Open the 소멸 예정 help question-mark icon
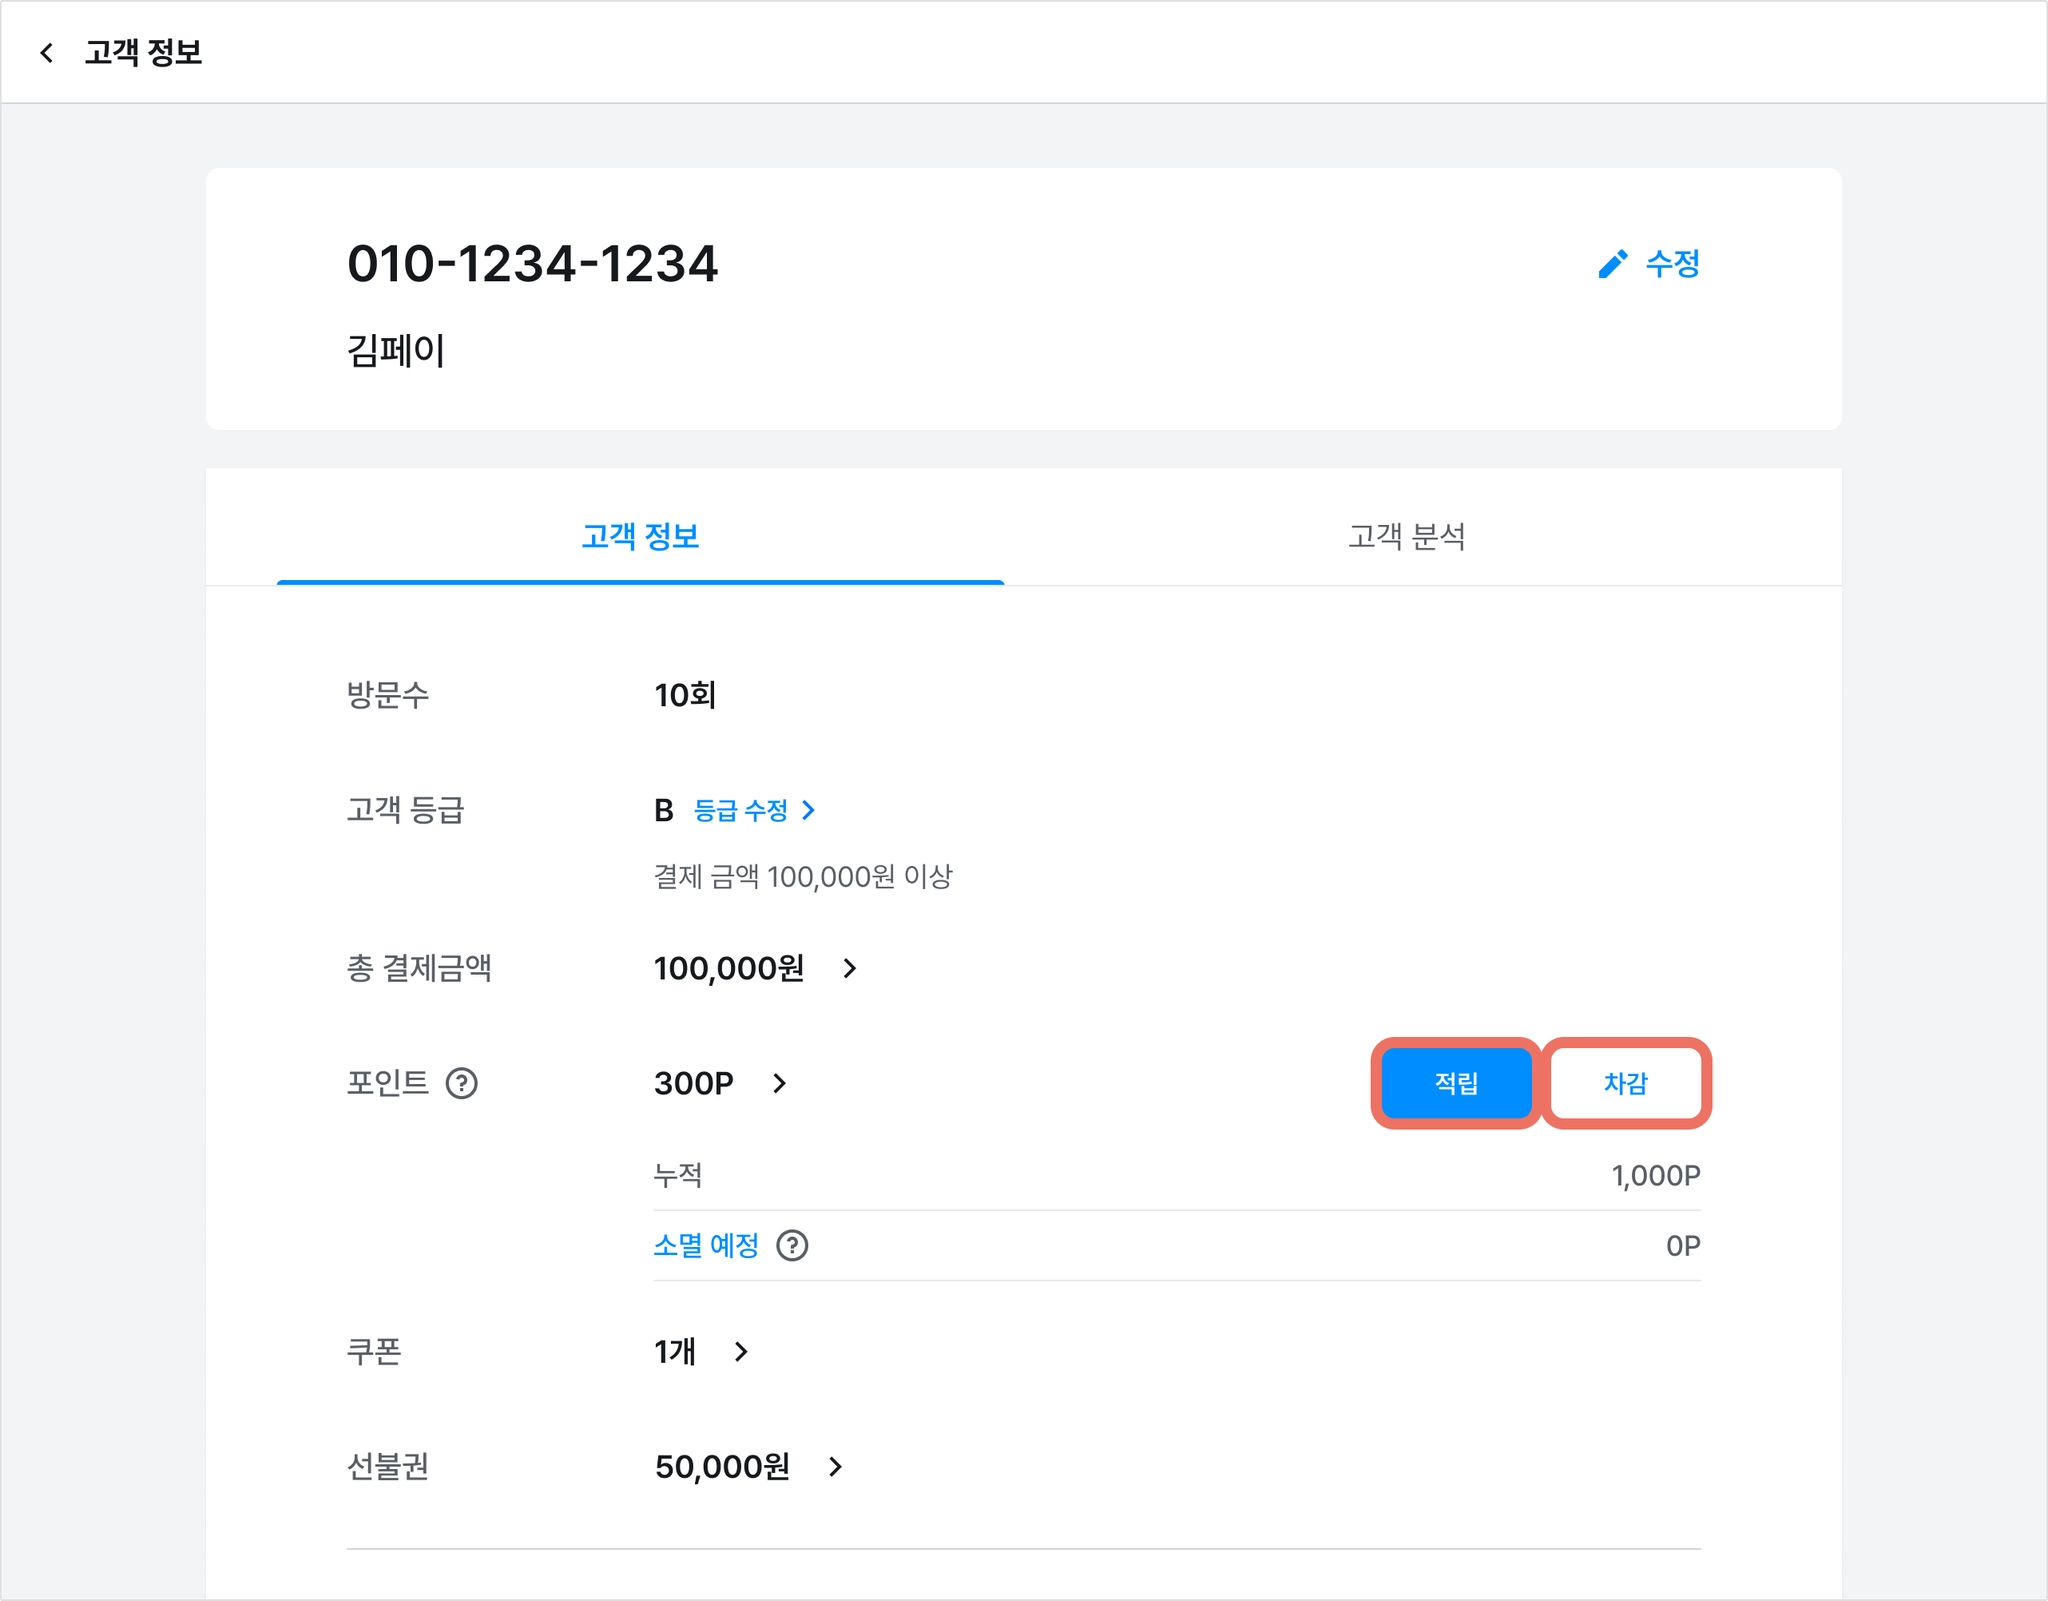The image size is (2048, 1601). pyautogui.click(x=792, y=1246)
